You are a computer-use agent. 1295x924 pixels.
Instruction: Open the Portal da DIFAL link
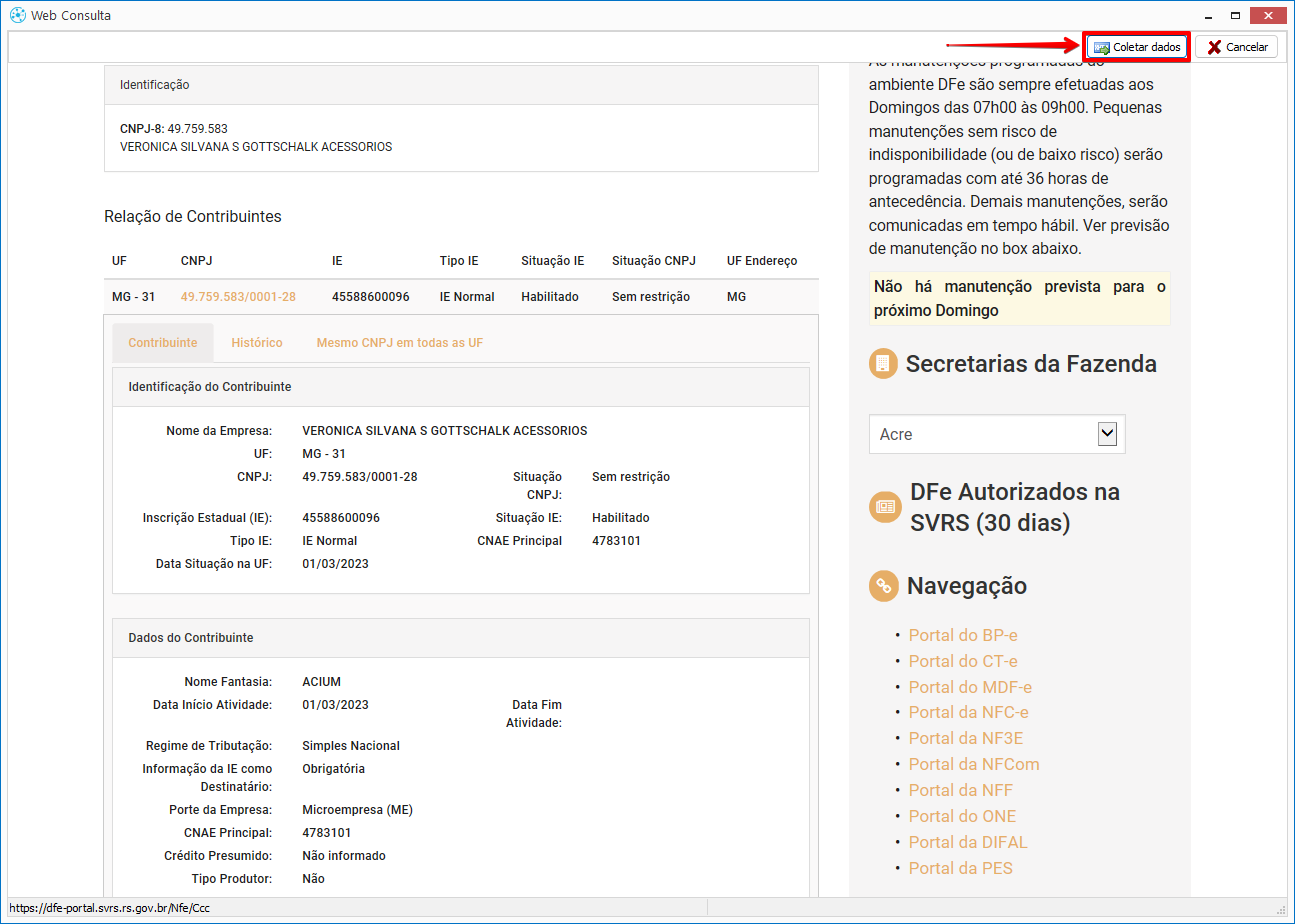coord(968,842)
